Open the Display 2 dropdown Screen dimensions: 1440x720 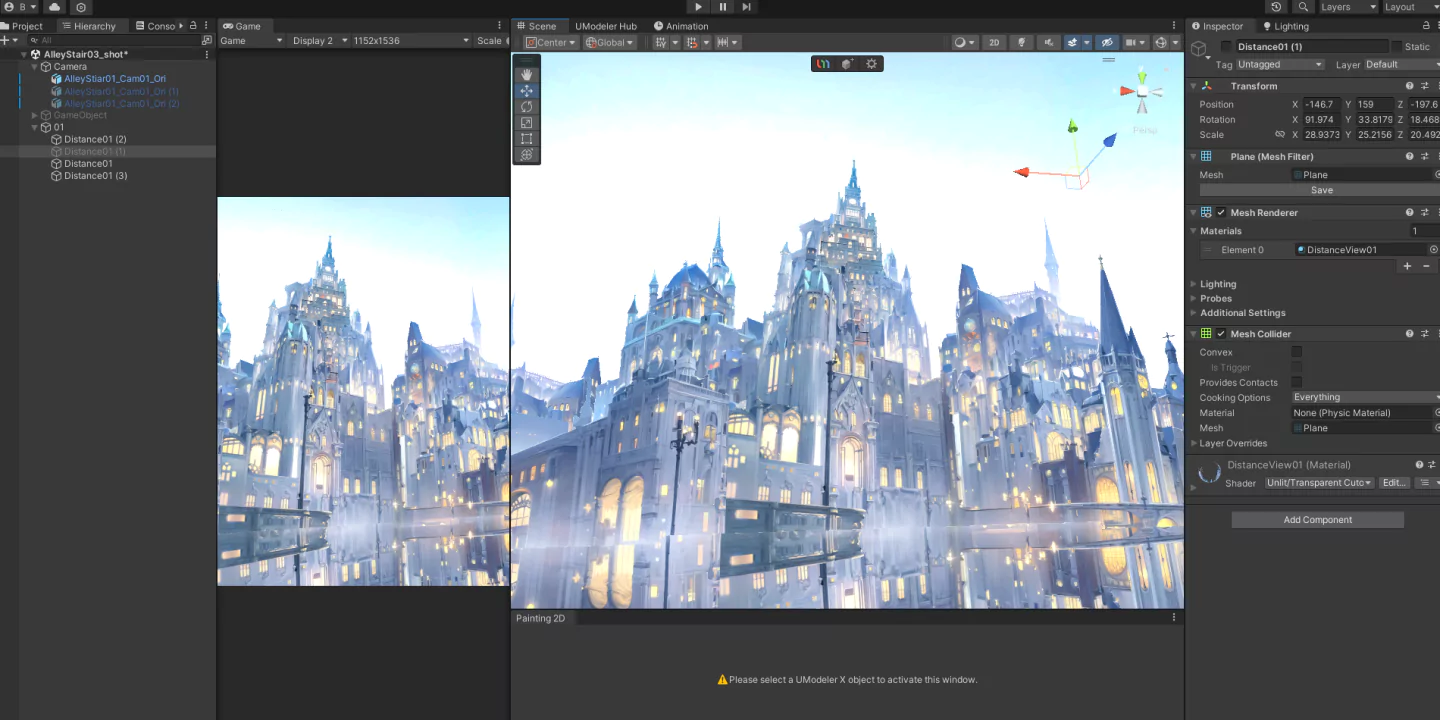click(x=320, y=41)
